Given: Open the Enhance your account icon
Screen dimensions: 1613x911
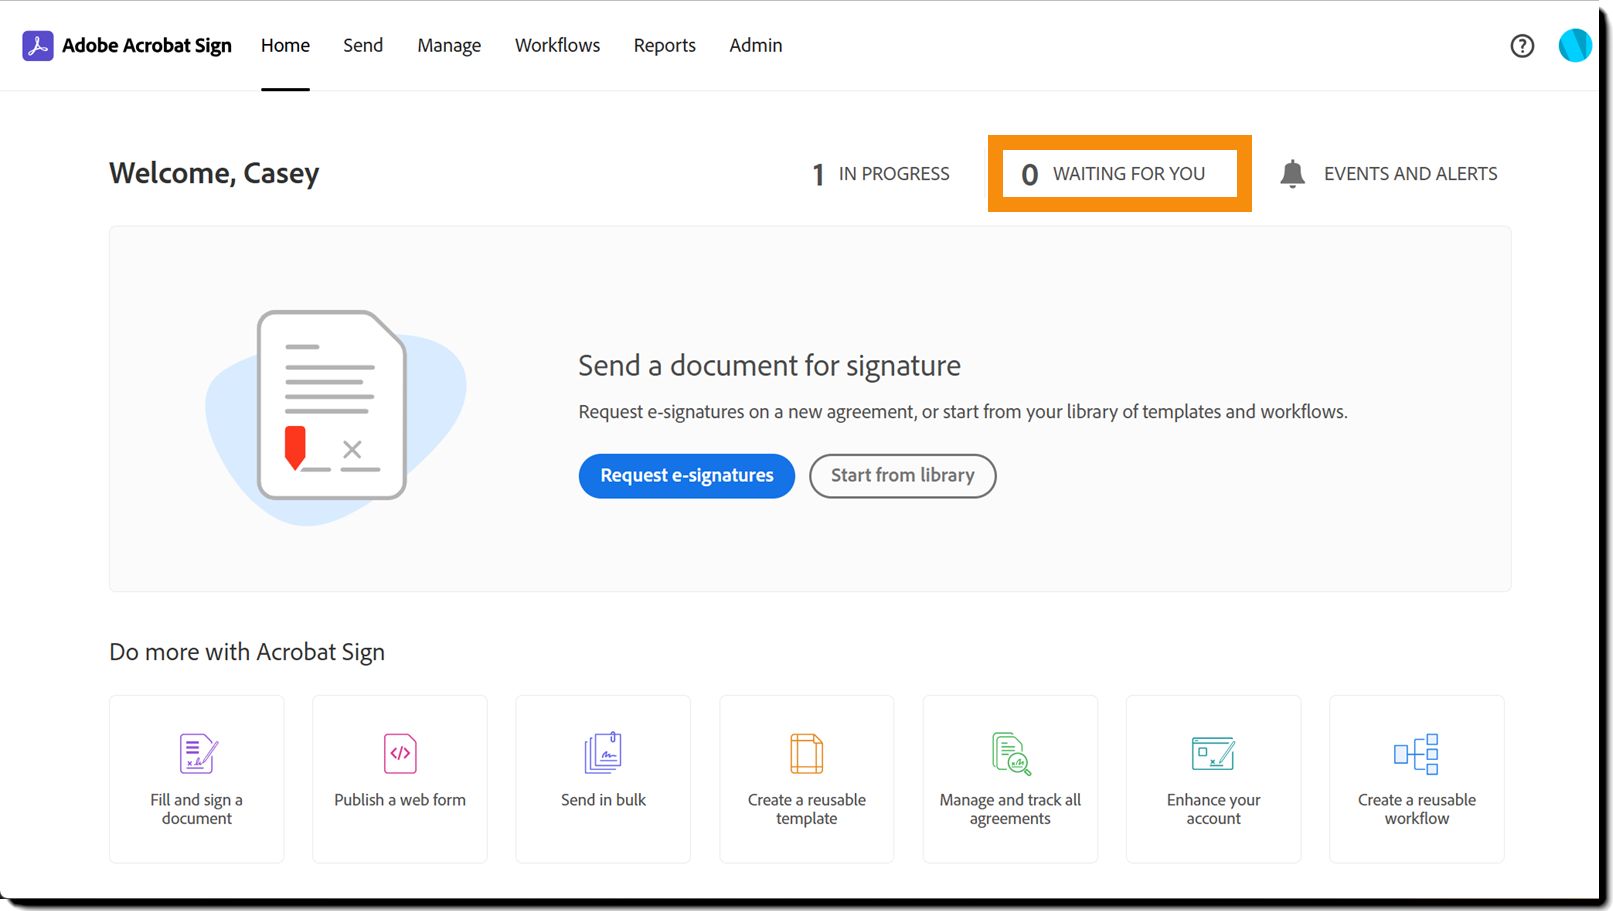Looking at the screenshot, I should [x=1213, y=754].
